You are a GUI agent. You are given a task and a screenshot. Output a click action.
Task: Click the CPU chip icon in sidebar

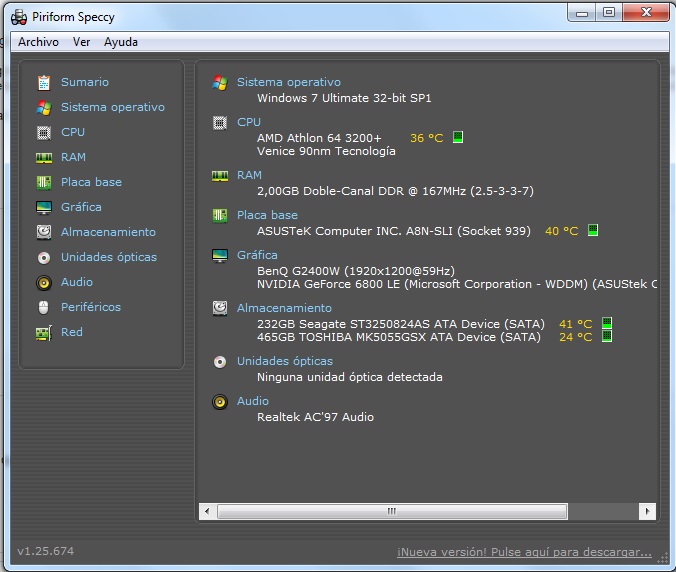(x=44, y=132)
